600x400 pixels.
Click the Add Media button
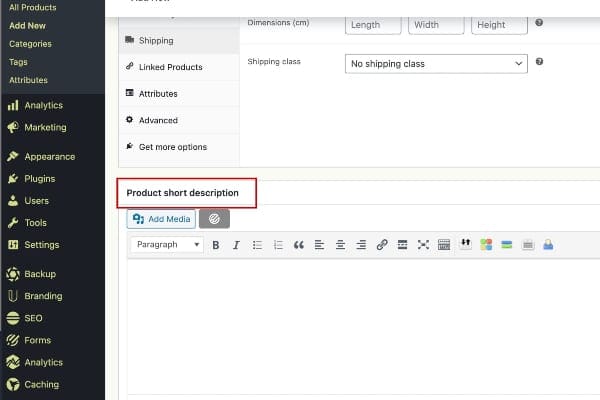(161, 219)
